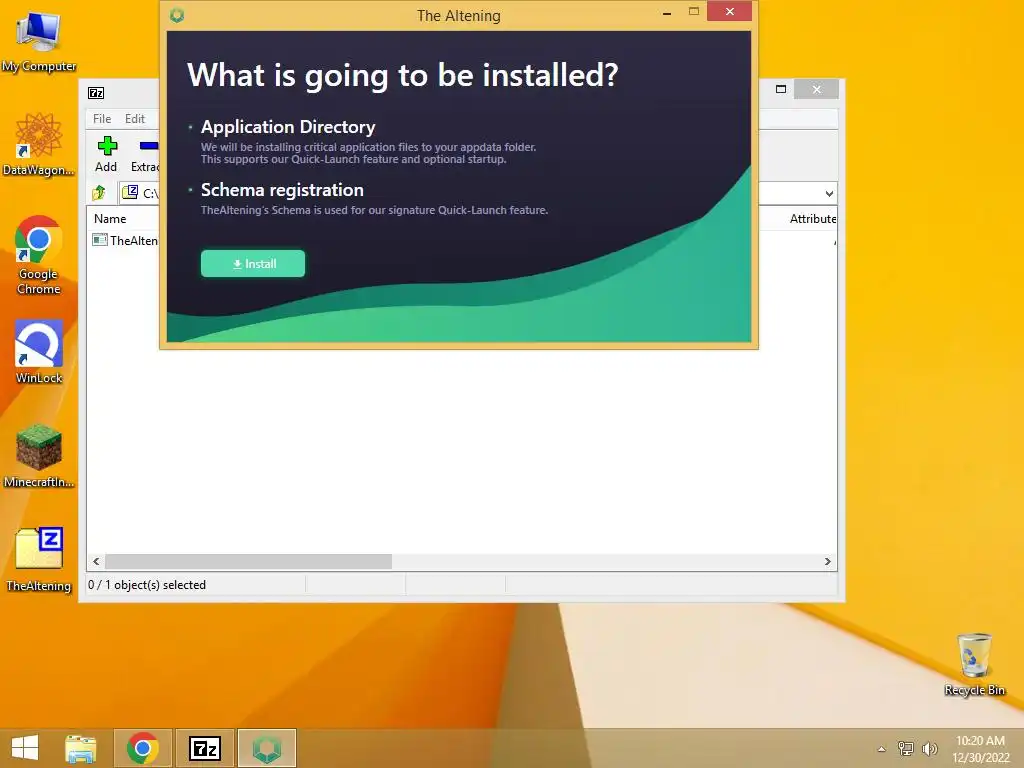This screenshot has width=1024, height=768.
Task: Click the scrollbar left arrow in 7-Zip
Action: pyautogui.click(x=96, y=562)
